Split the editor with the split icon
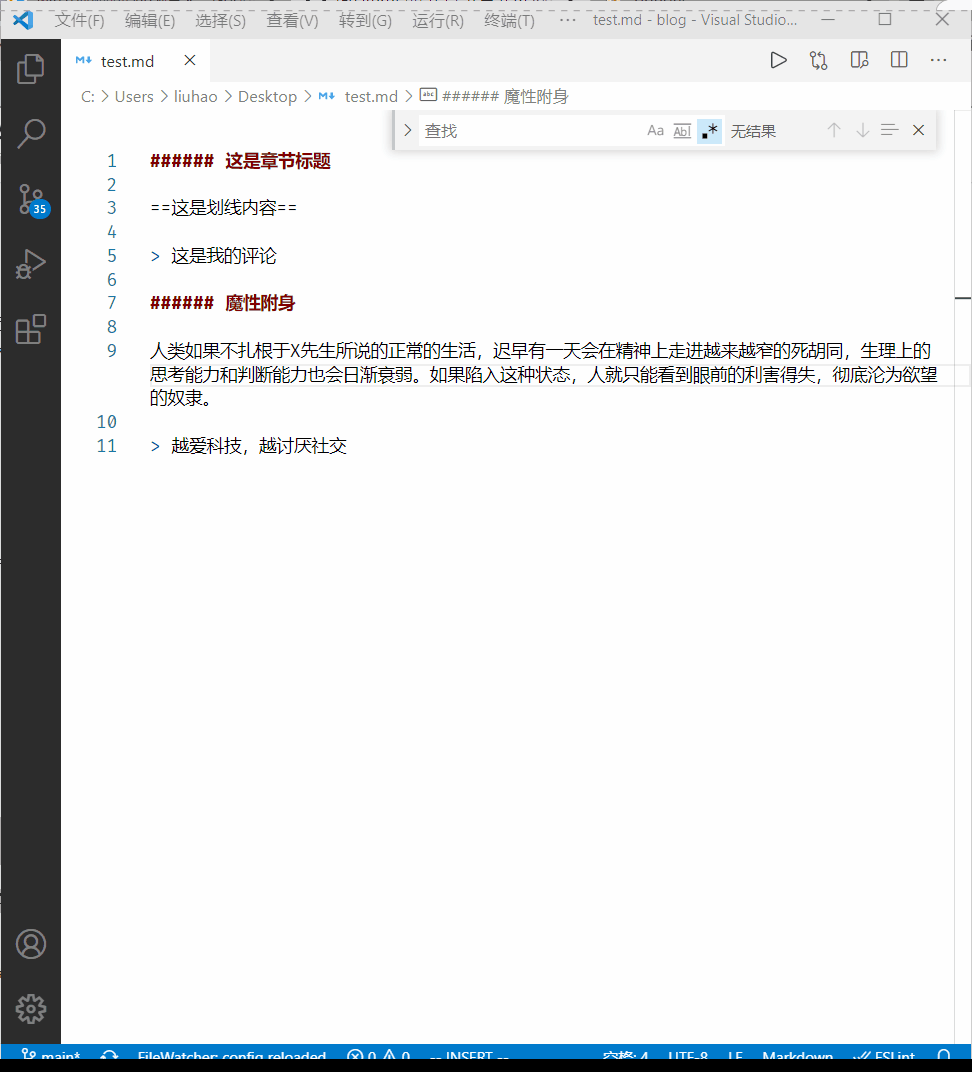The width and height of the screenshot is (972, 1072). pyautogui.click(x=898, y=60)
